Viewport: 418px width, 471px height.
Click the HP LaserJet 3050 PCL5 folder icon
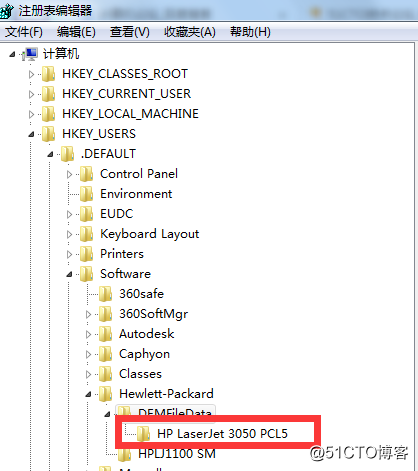(x=144, y=434)
